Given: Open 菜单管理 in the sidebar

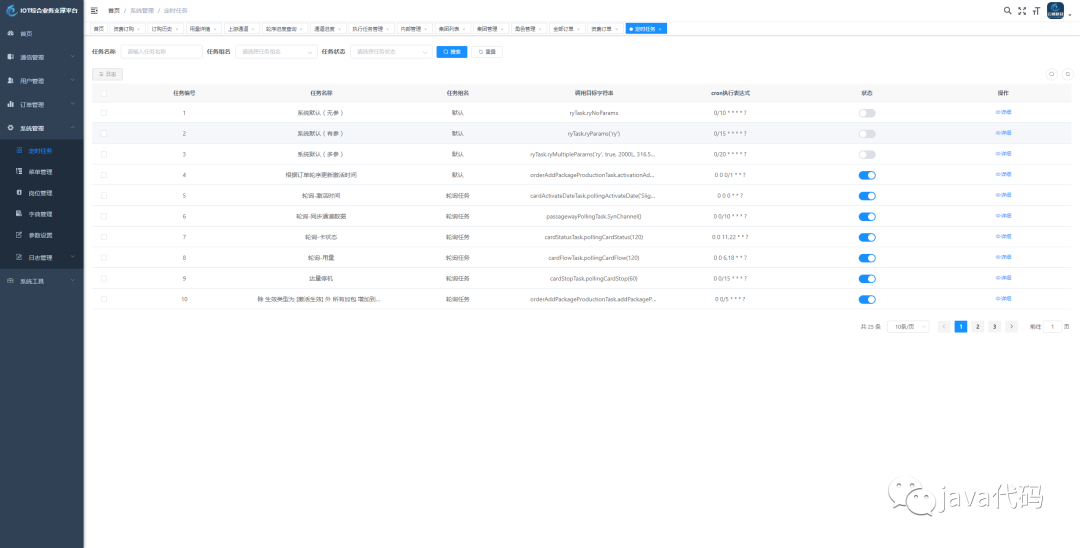Looking at the screenshot, I should point(41,171).
